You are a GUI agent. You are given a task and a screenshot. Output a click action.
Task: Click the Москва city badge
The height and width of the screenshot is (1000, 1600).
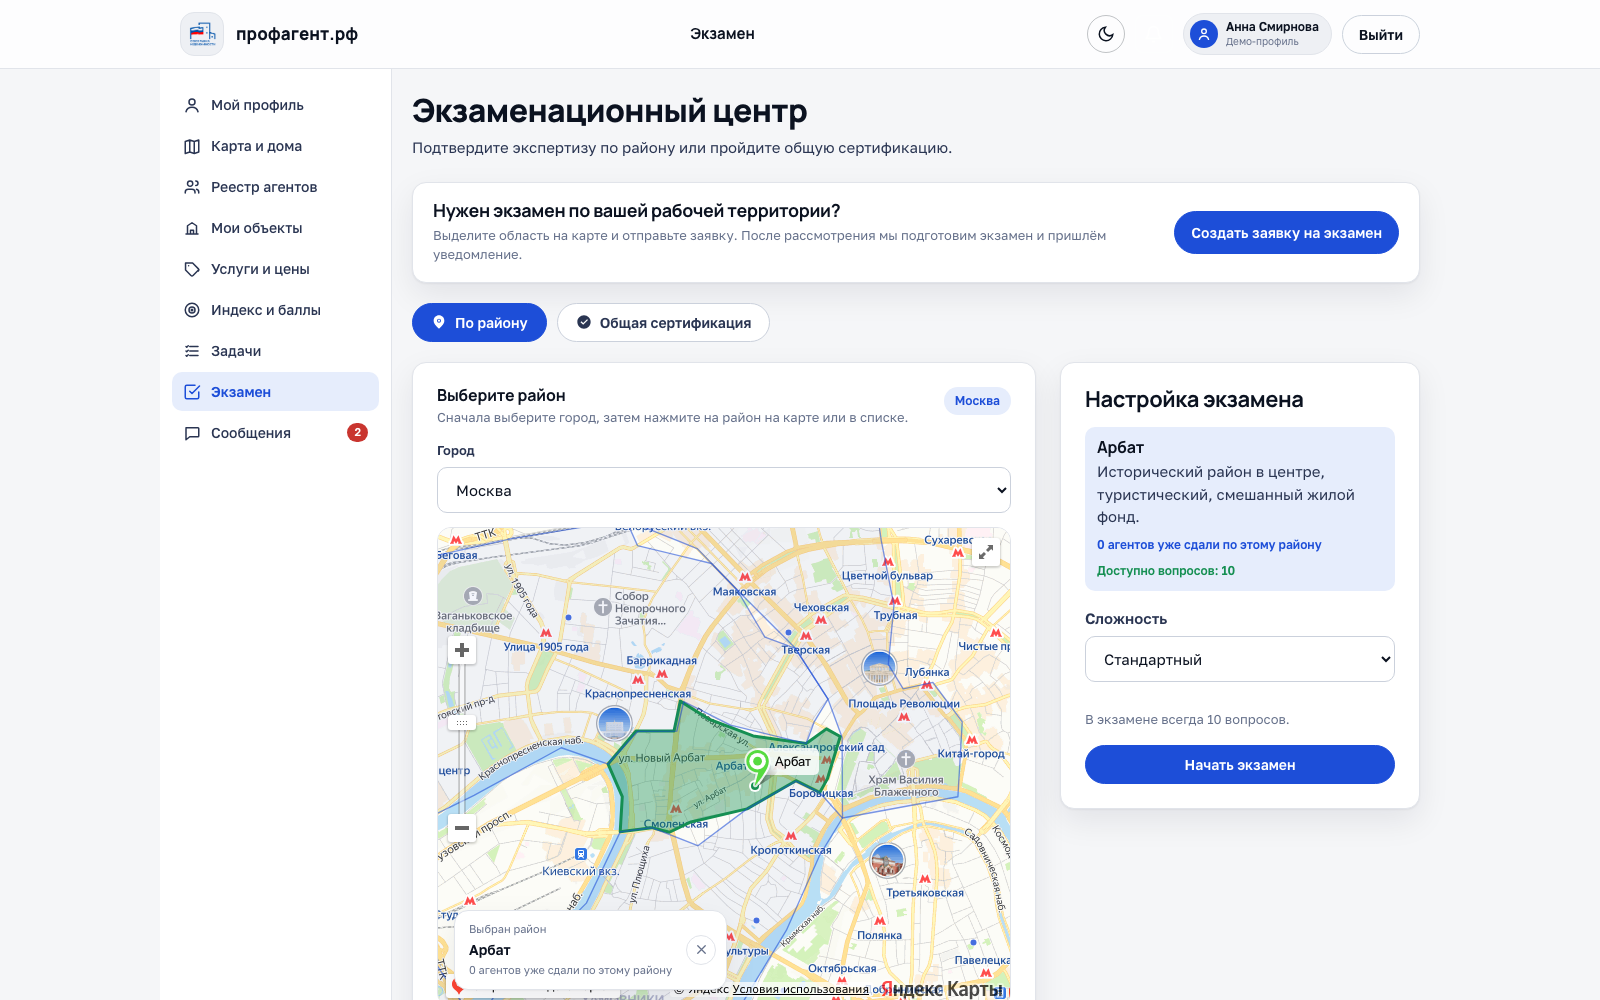[977, 401]
